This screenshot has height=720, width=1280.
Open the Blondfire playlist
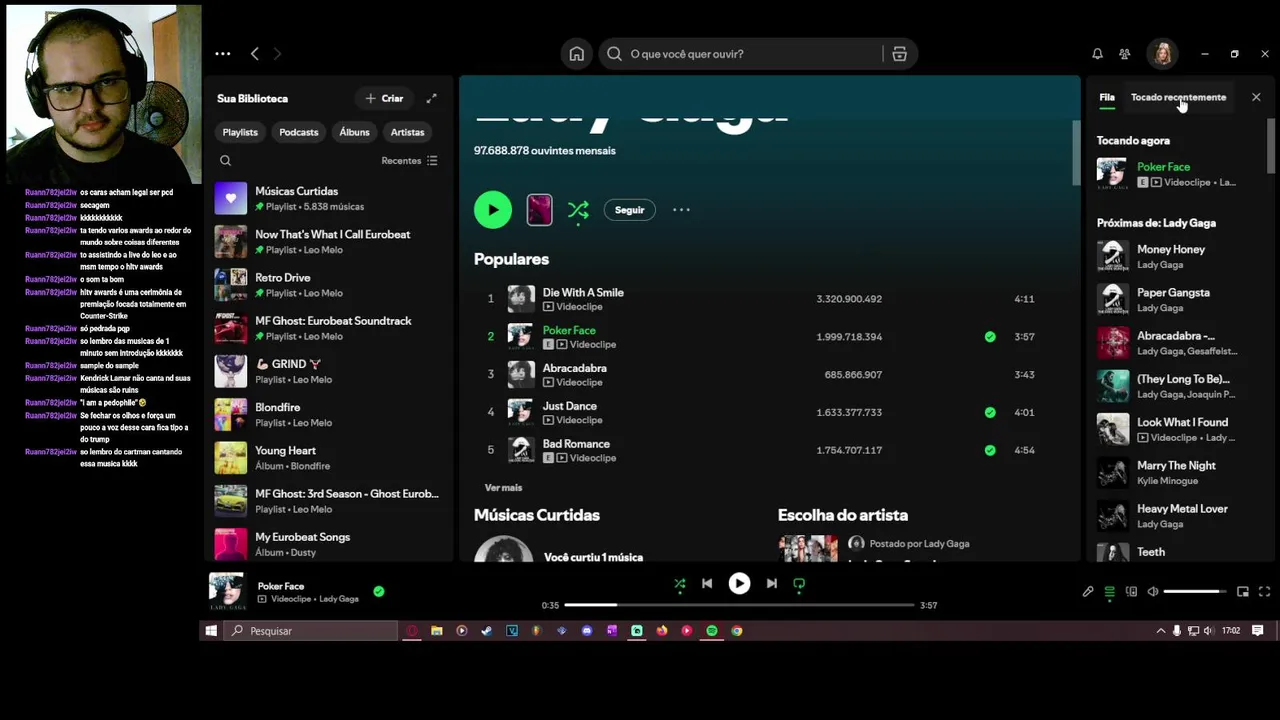click(x=328, y=414)
